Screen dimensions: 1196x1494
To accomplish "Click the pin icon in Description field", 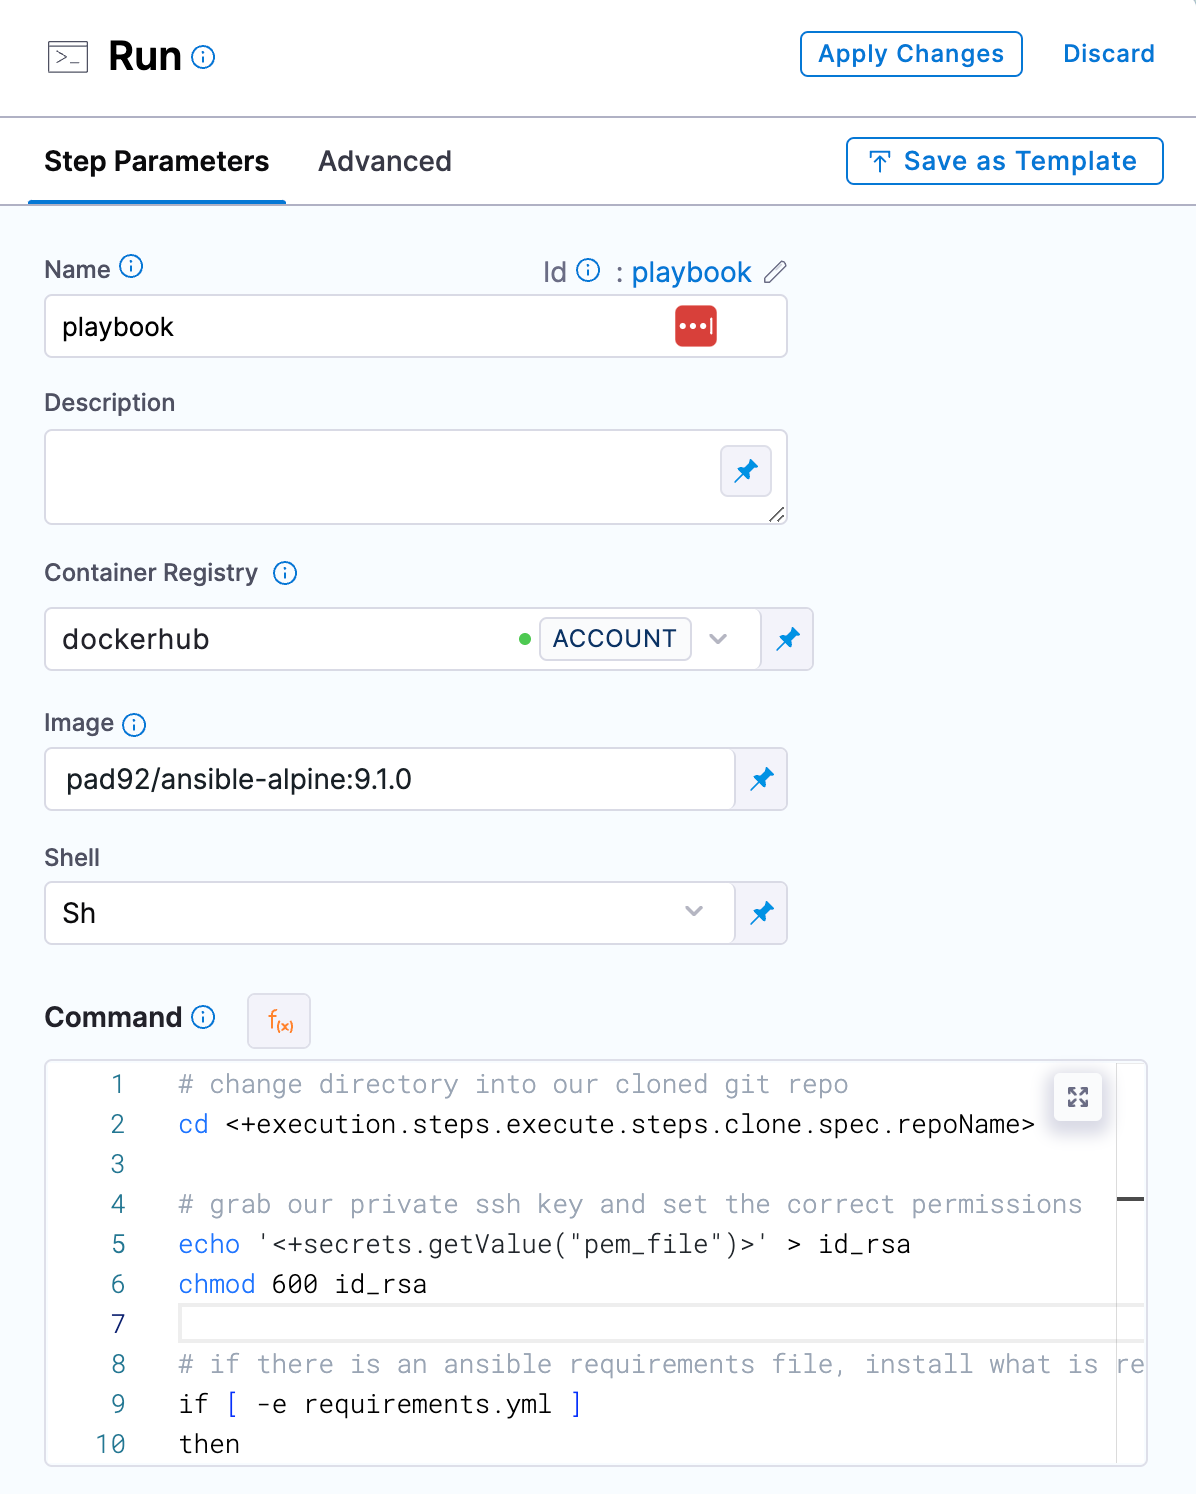I will [x=746, y=471].
